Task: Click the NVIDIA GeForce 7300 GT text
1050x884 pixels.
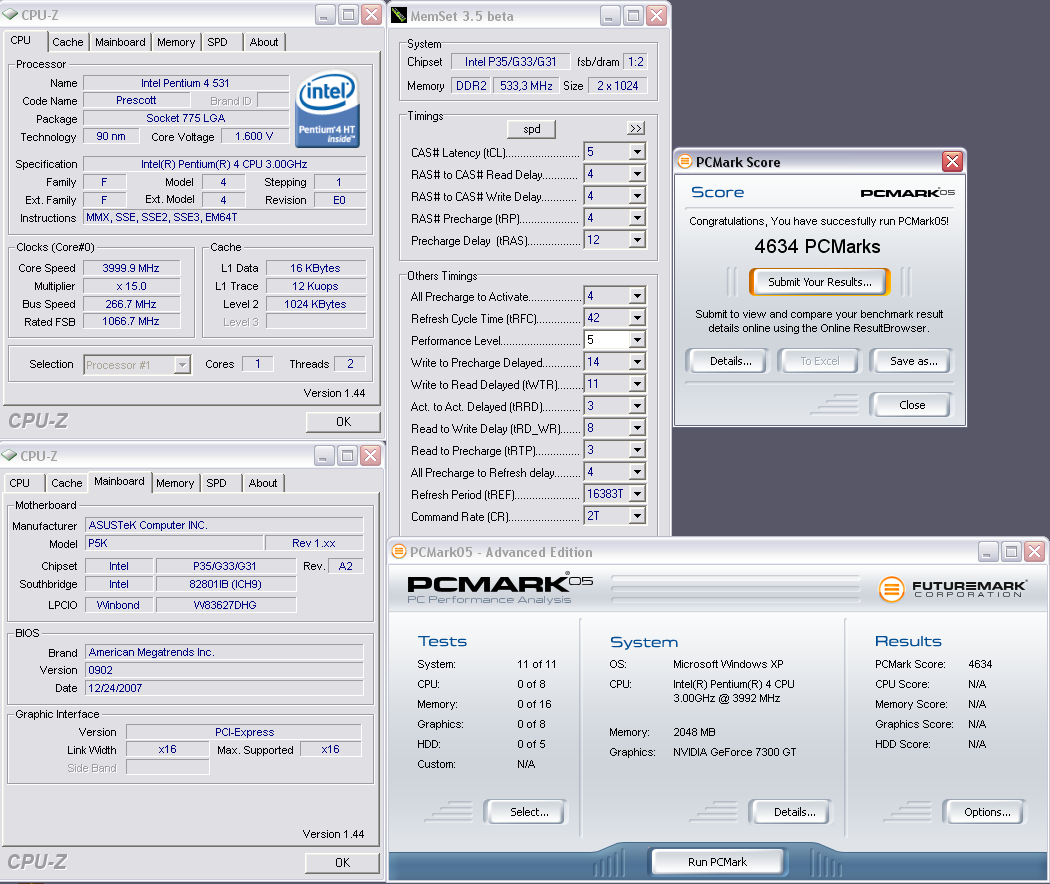Action: point(735,752)
